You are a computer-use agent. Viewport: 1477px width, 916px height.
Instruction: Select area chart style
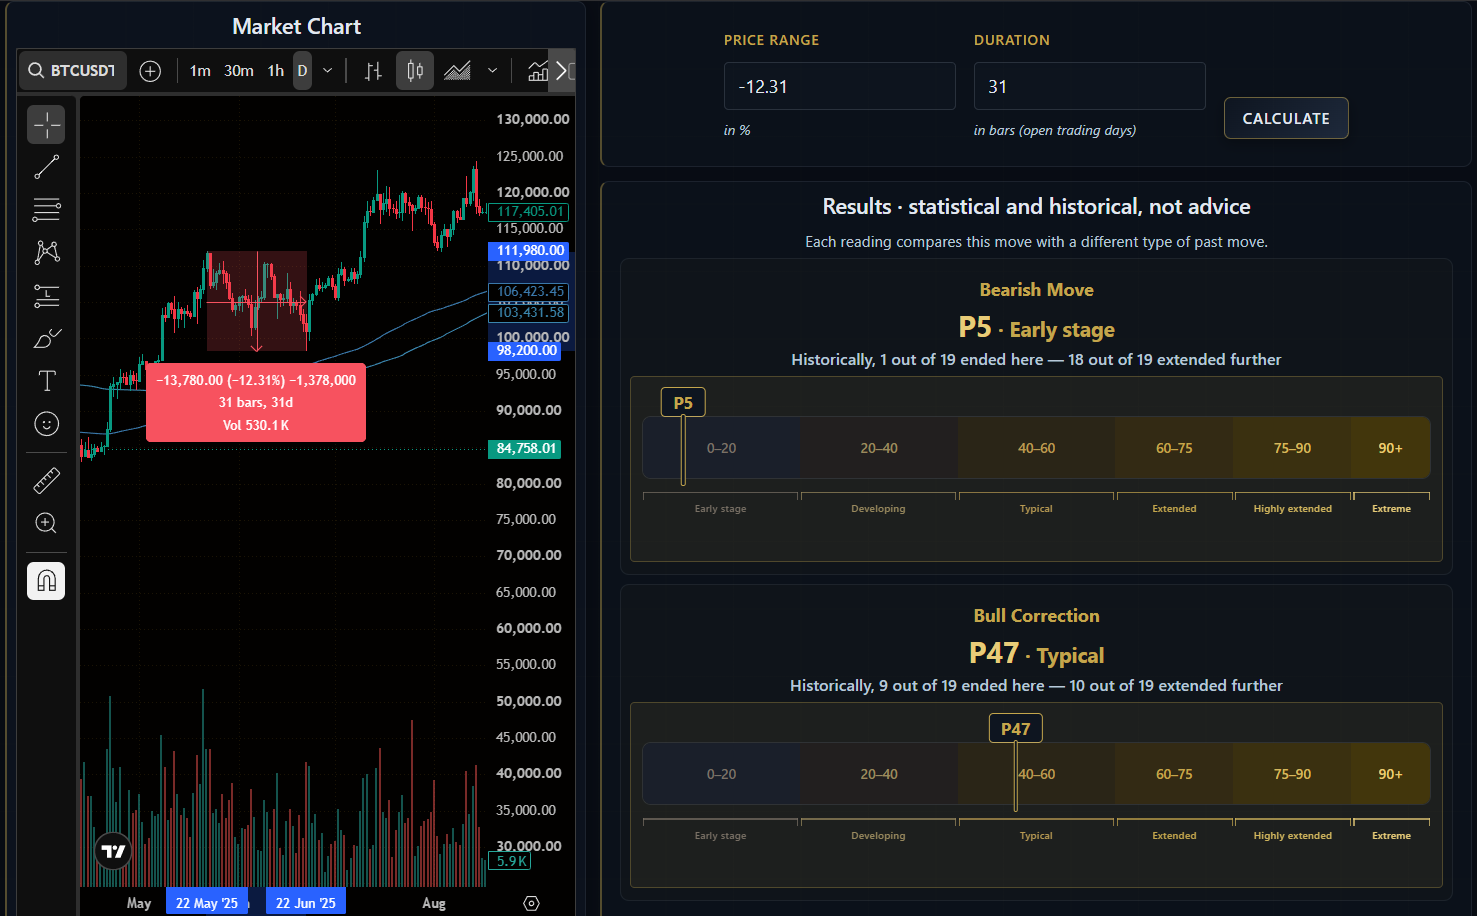[x=457, y=71]
